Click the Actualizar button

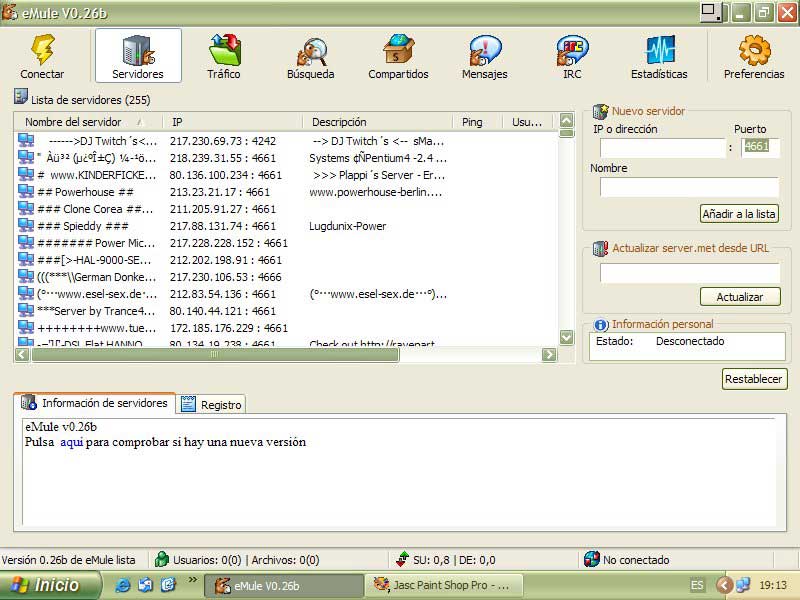pyautogui.click(x=740, y=297)
